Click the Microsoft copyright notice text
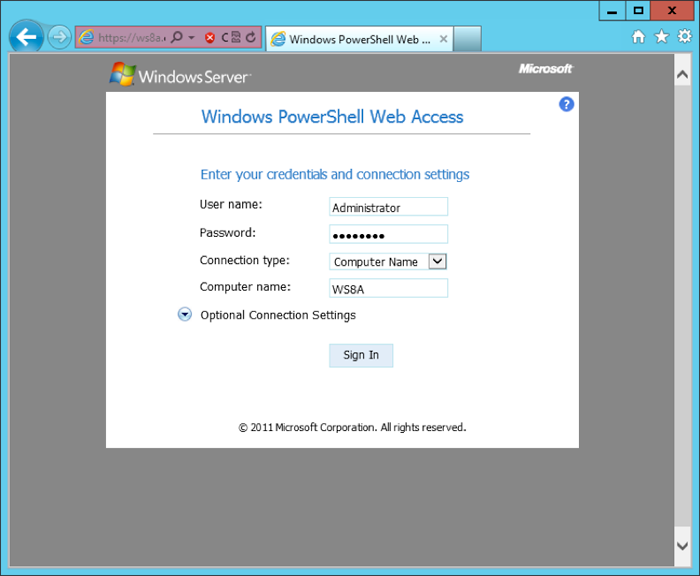Image resolution: width=700 pixels, height=576 pixels. point(352,427)
